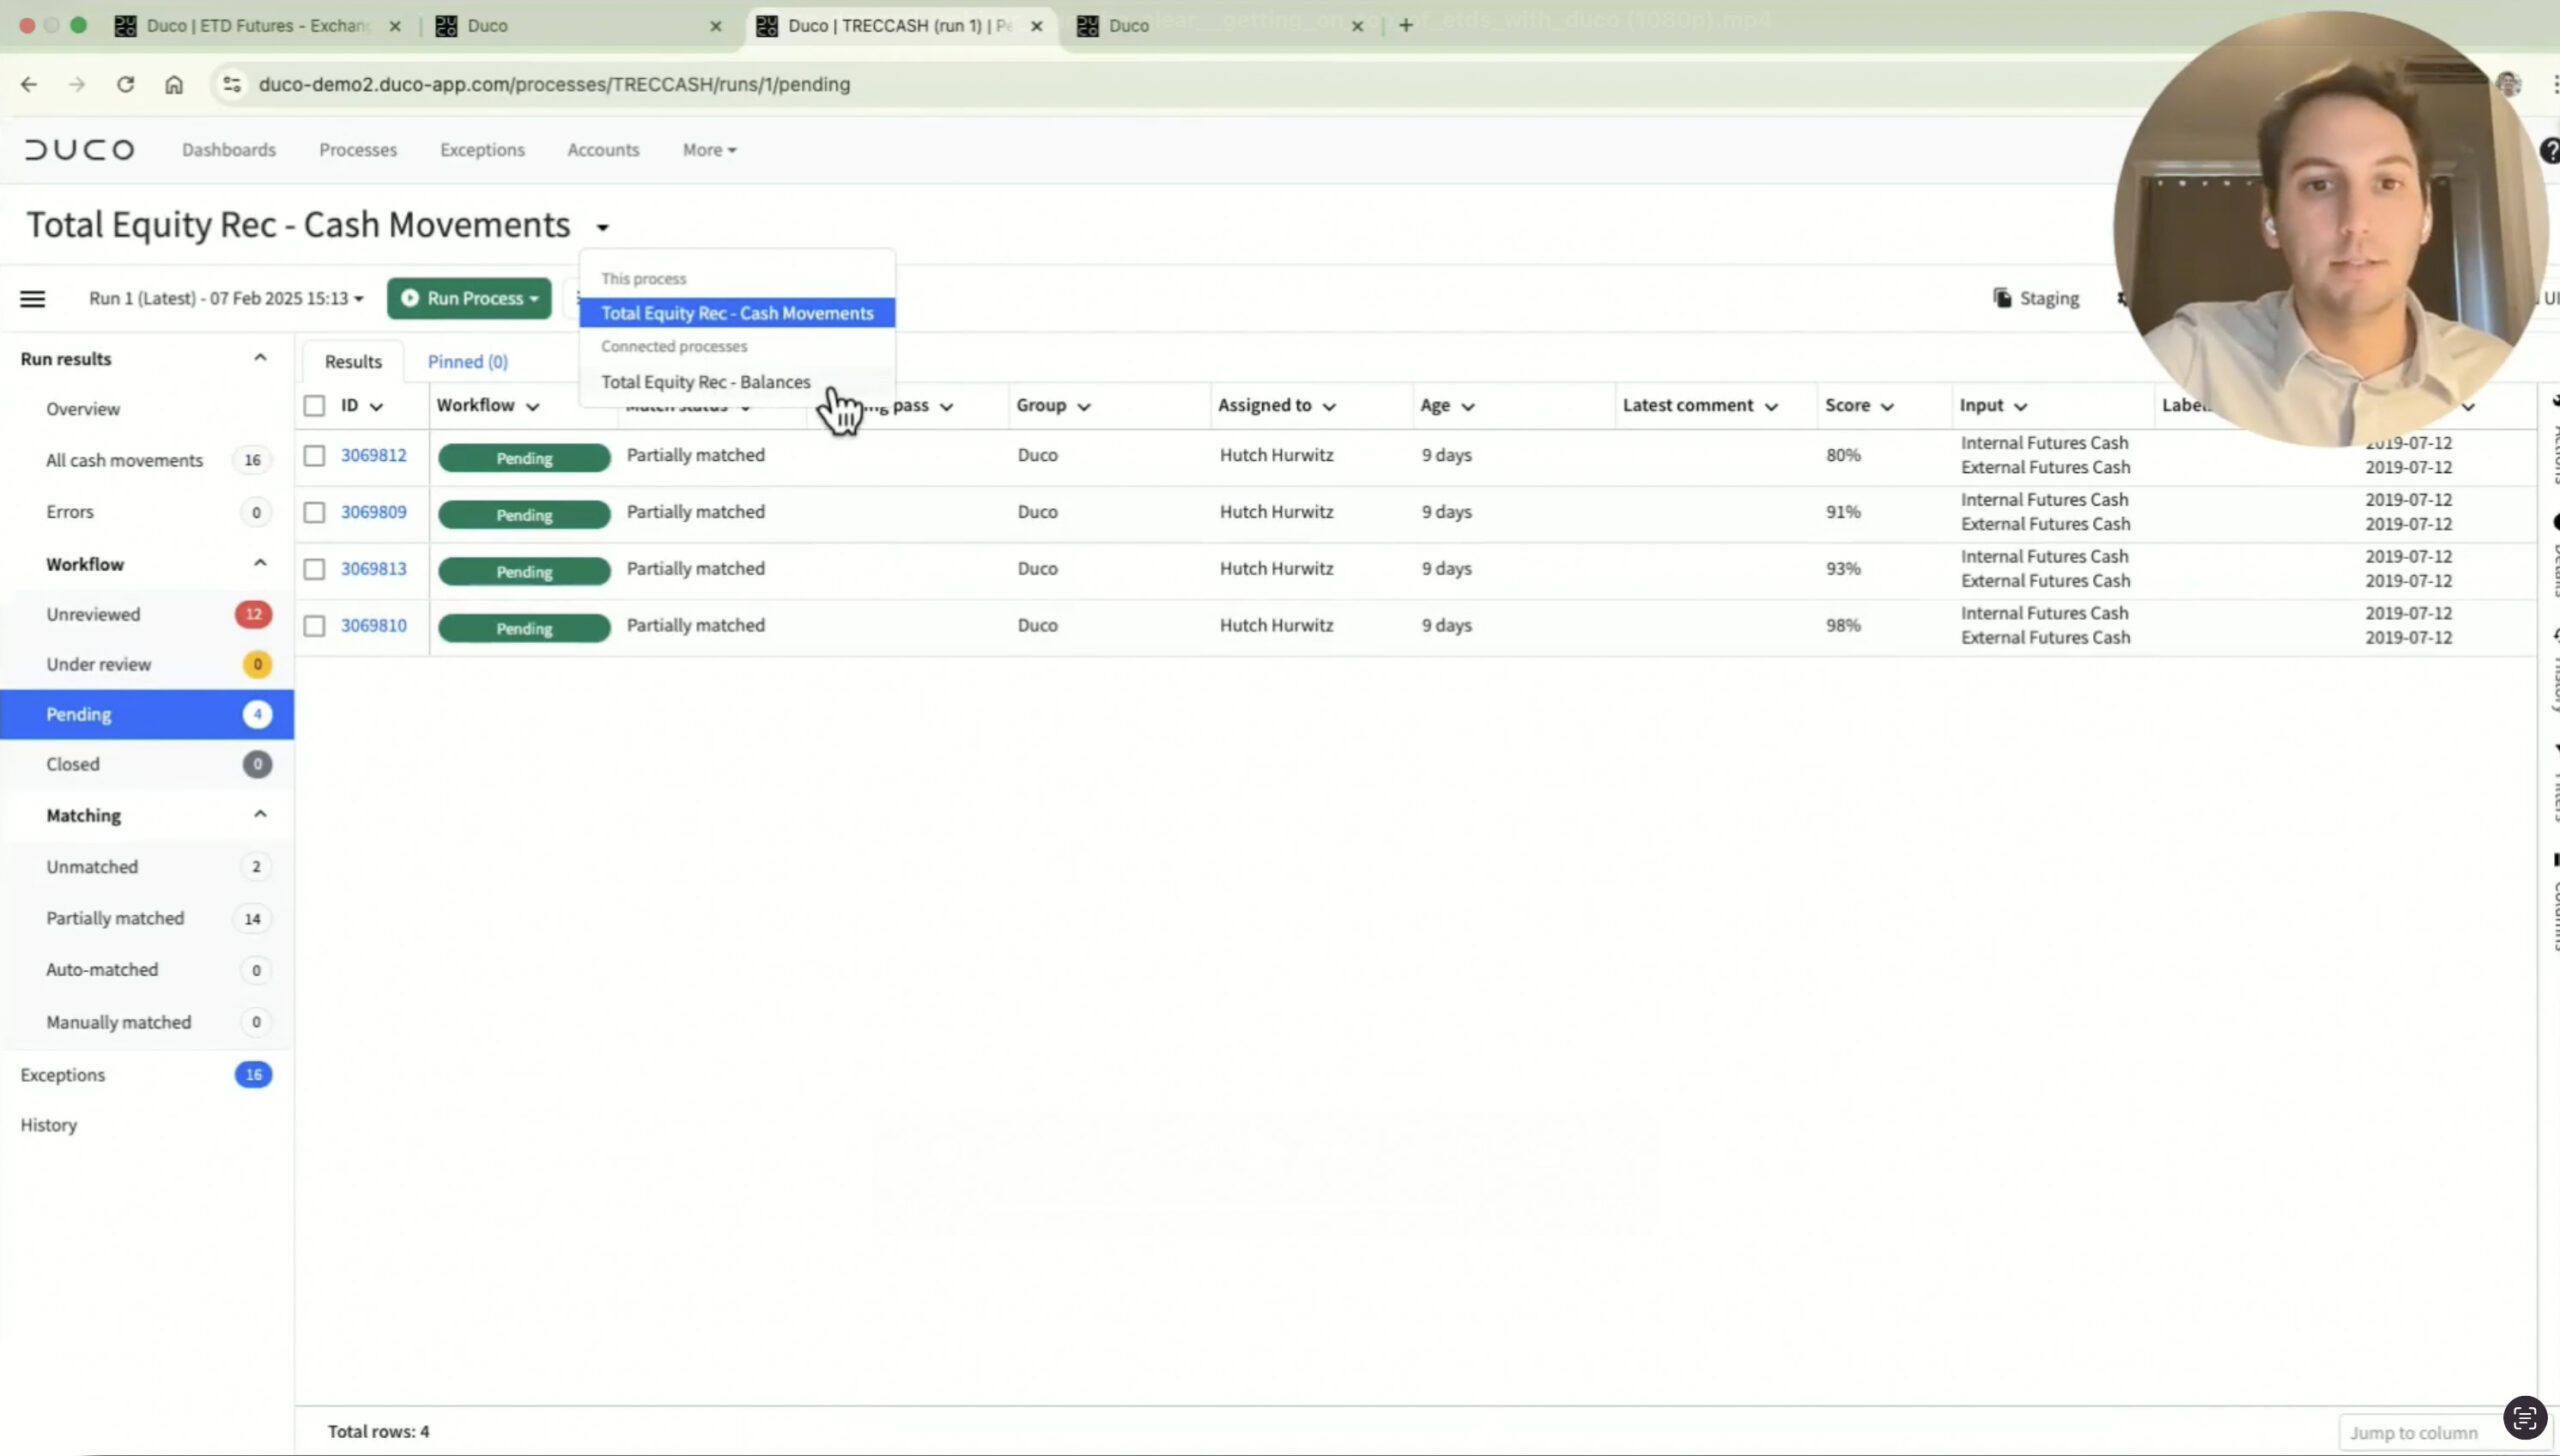Open record 3069812 link

[x=374, y=456]
